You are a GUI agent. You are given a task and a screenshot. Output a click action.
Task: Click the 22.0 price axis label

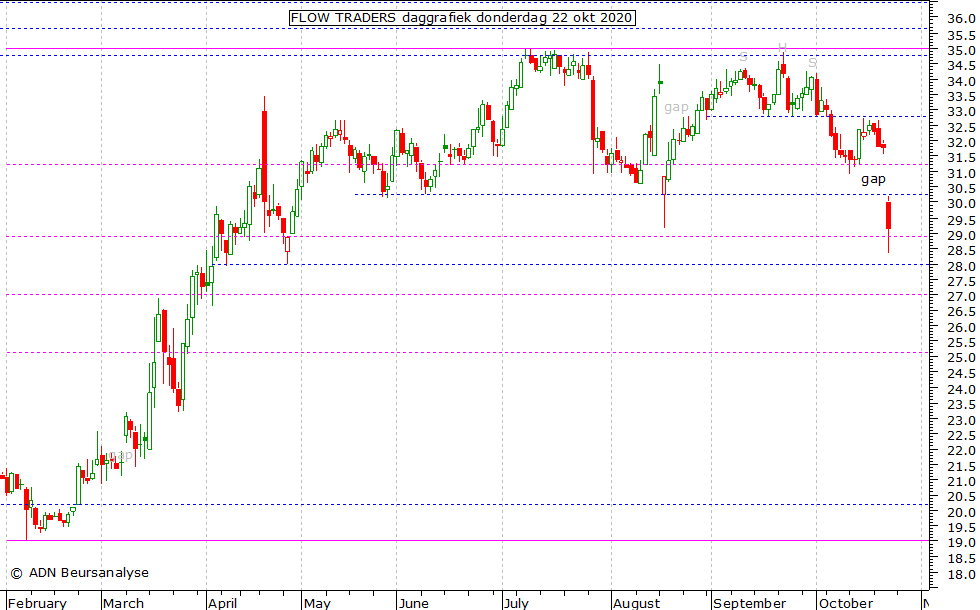click(961, 451)
